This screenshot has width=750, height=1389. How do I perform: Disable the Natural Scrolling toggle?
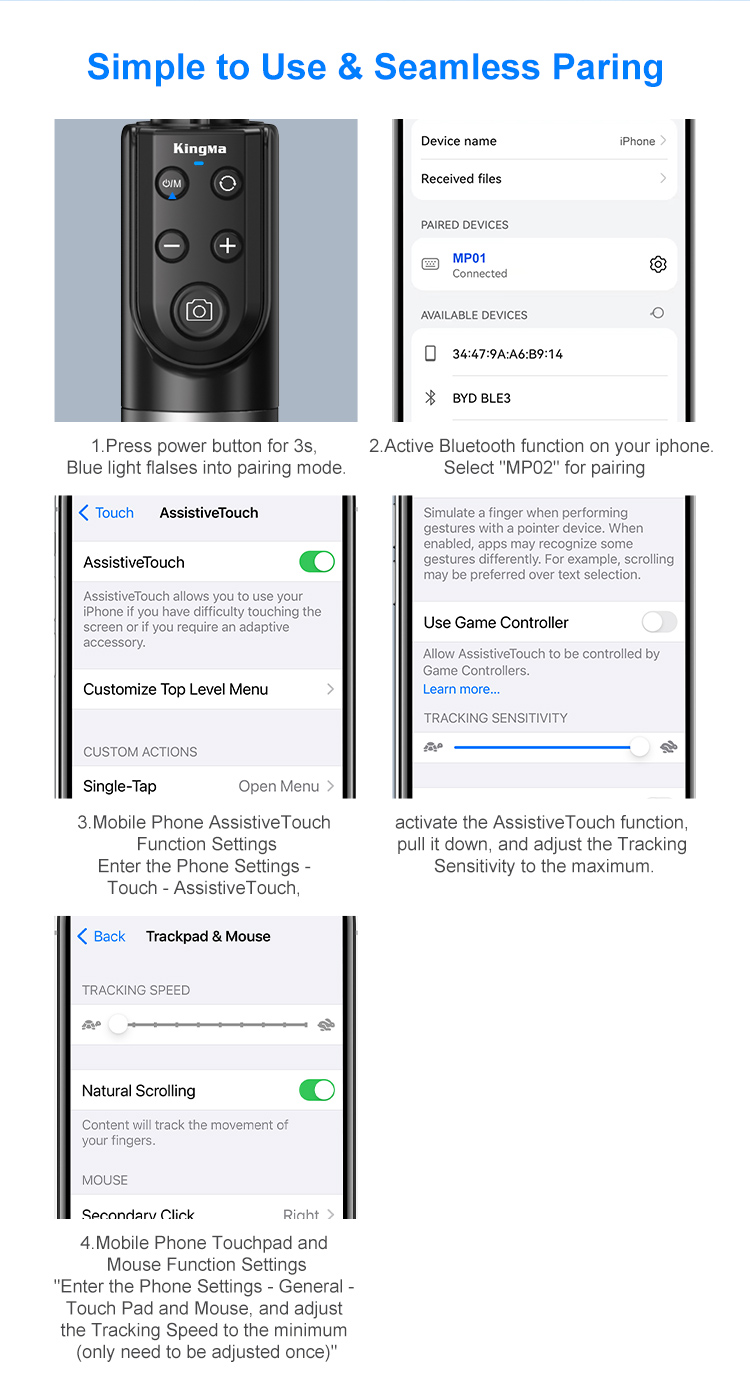point(317,1090)
